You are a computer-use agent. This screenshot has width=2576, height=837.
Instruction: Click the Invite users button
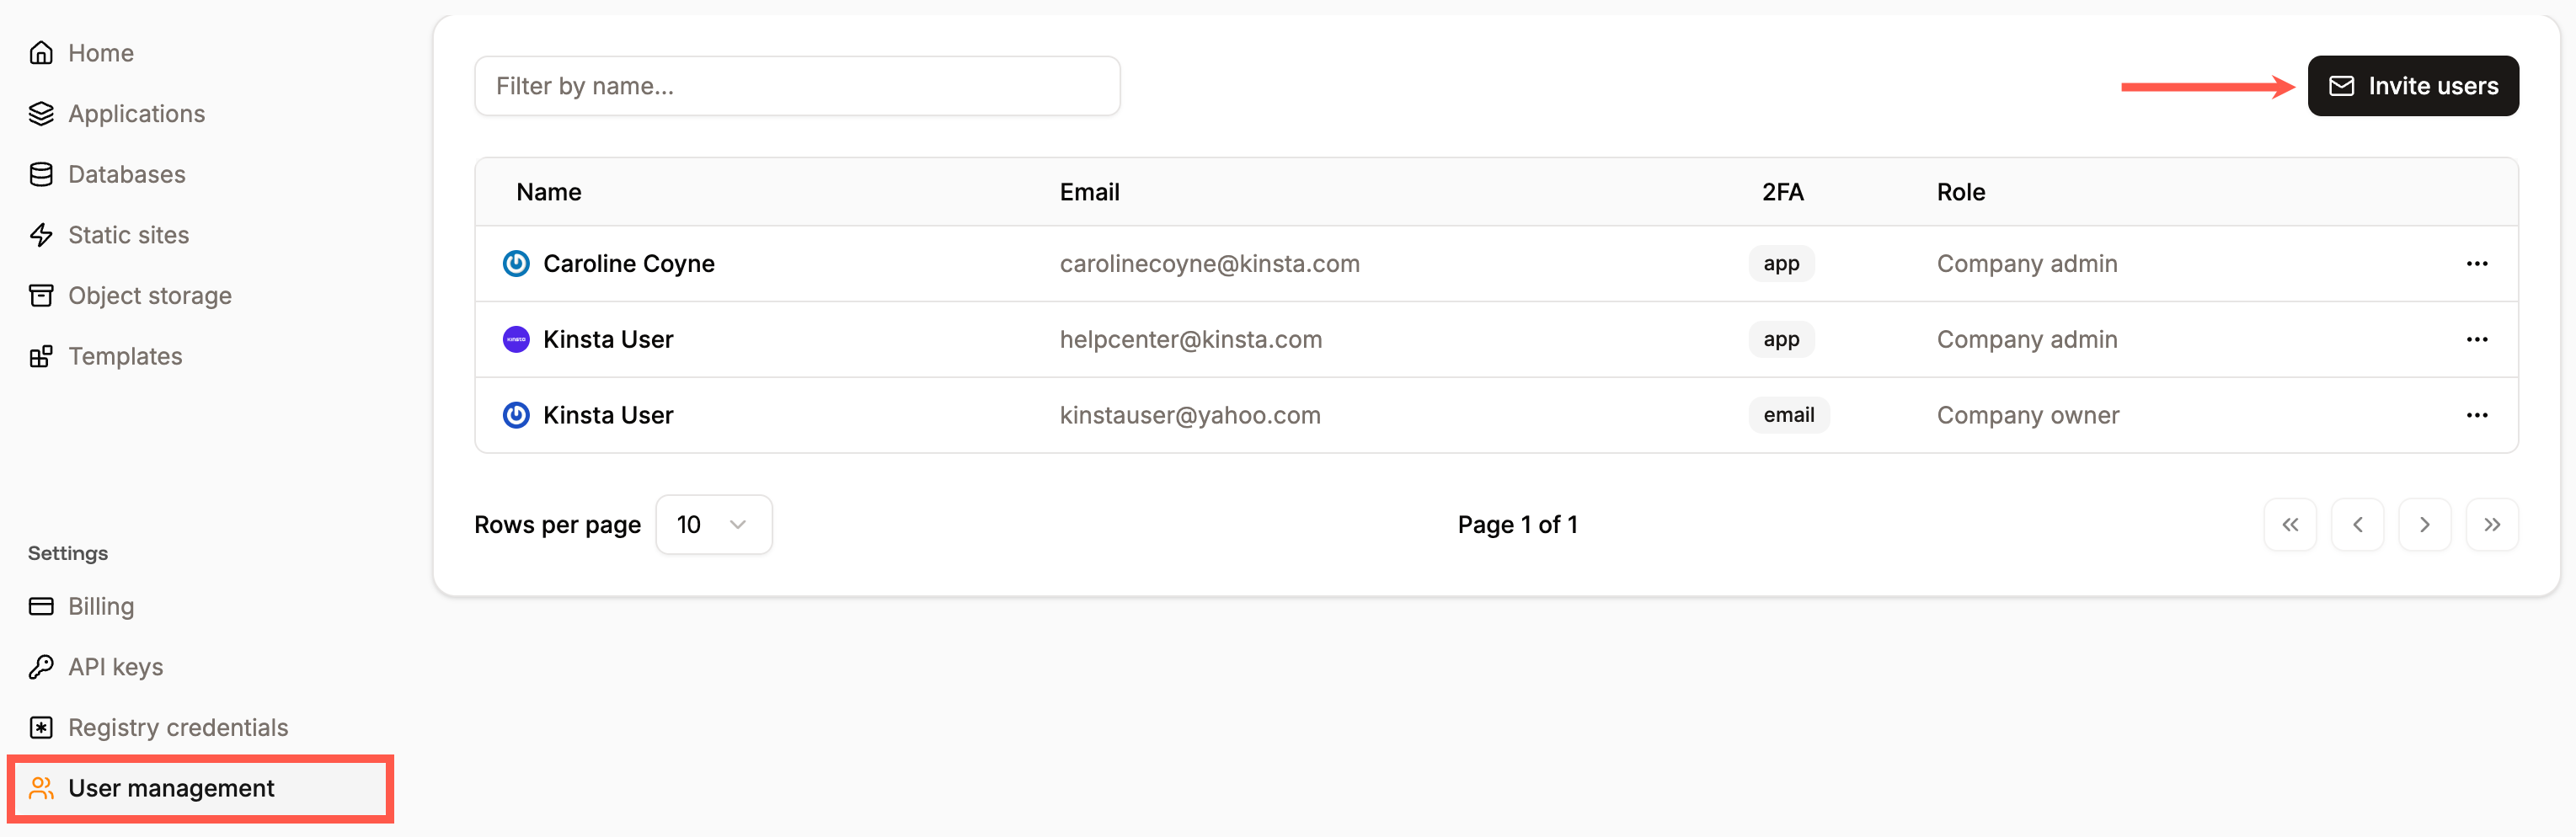click(2413, 85)
